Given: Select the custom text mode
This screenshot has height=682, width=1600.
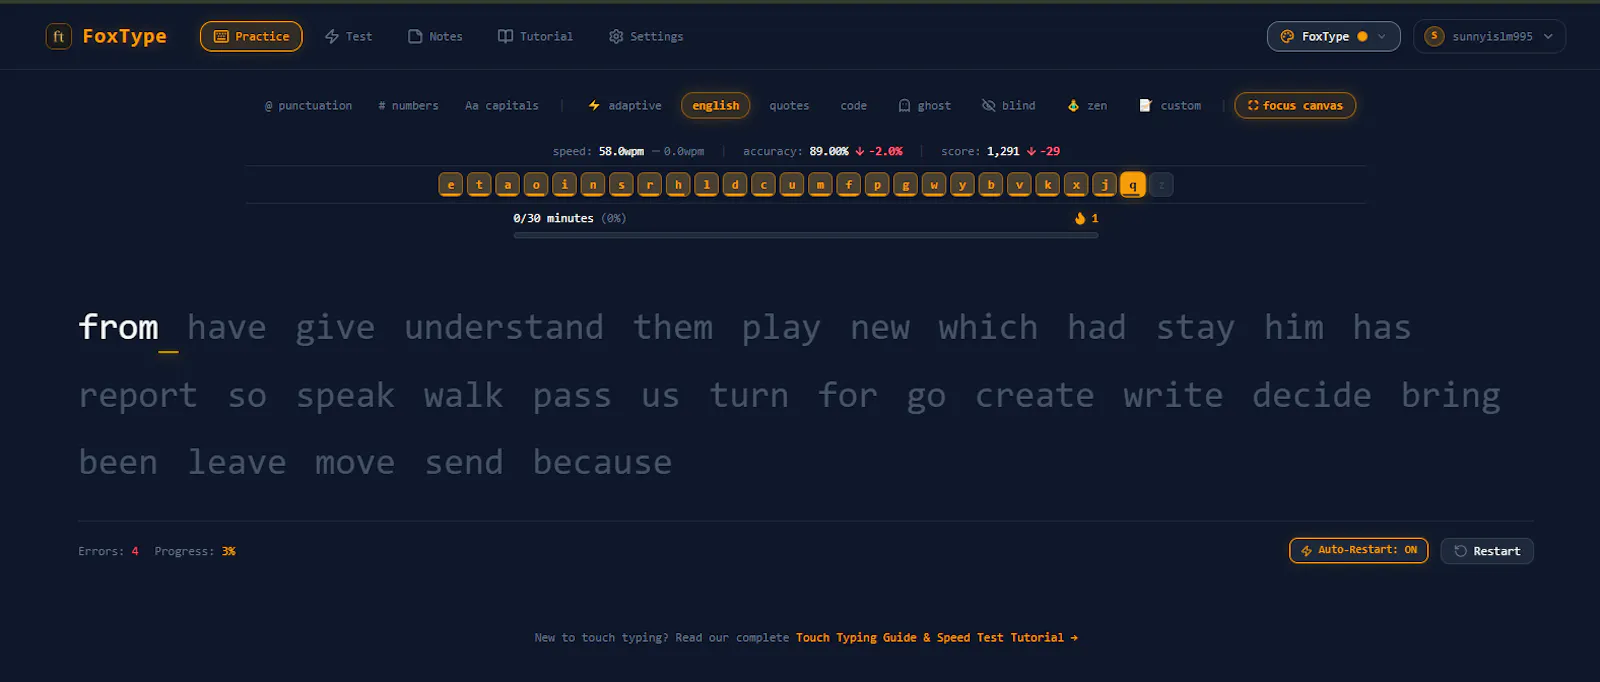Looking at the screenshot, I should 1169,105.
